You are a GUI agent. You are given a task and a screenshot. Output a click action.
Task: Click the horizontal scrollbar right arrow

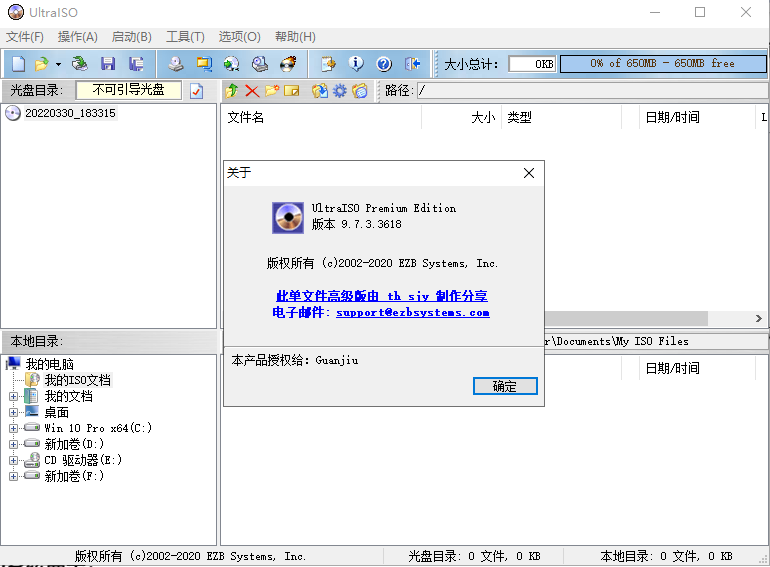[x=759, y=319]
